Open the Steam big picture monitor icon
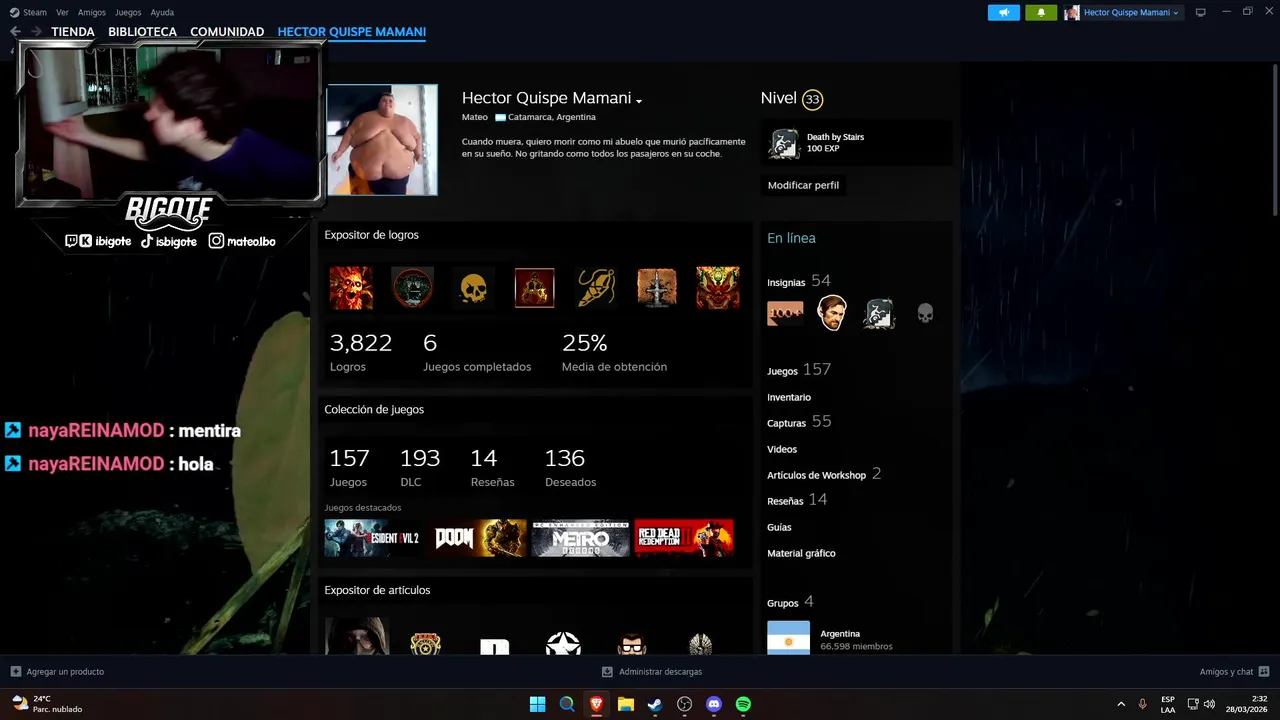The image size is (1280, 720). click(x=1201, y=12)
